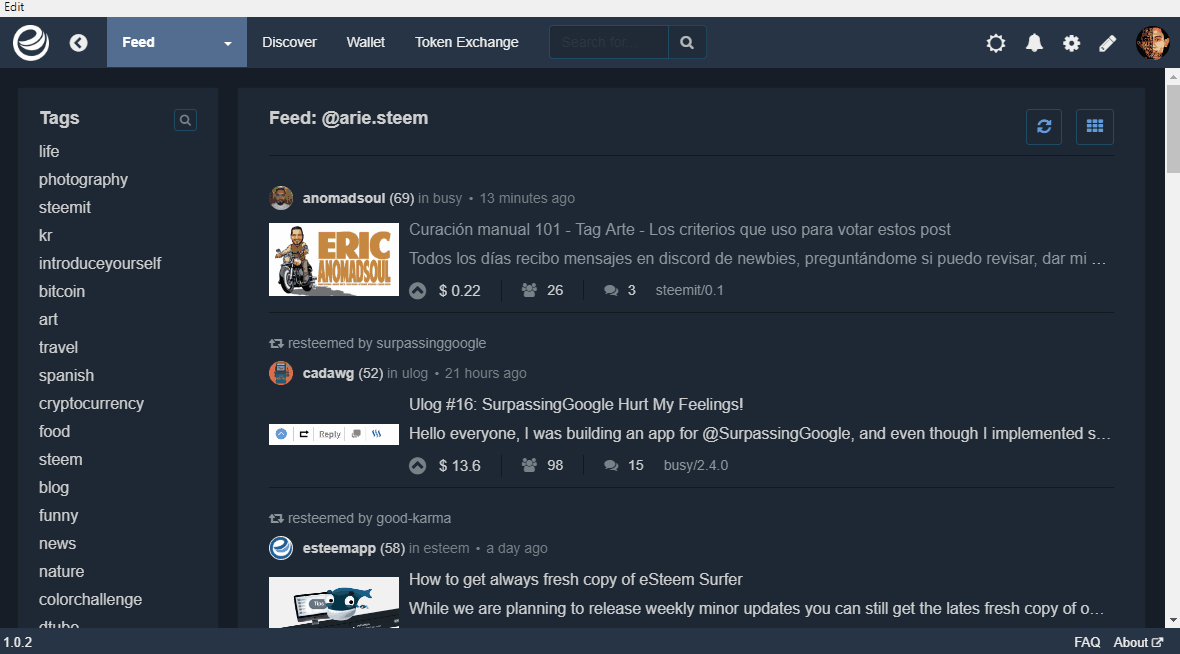Select the funny tag

[x=59, y=516]
